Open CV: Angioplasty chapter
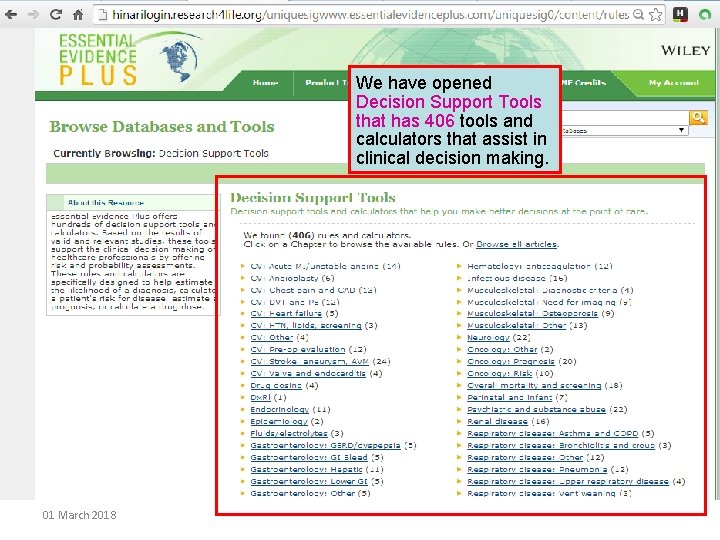 click(x=284, y=278)
